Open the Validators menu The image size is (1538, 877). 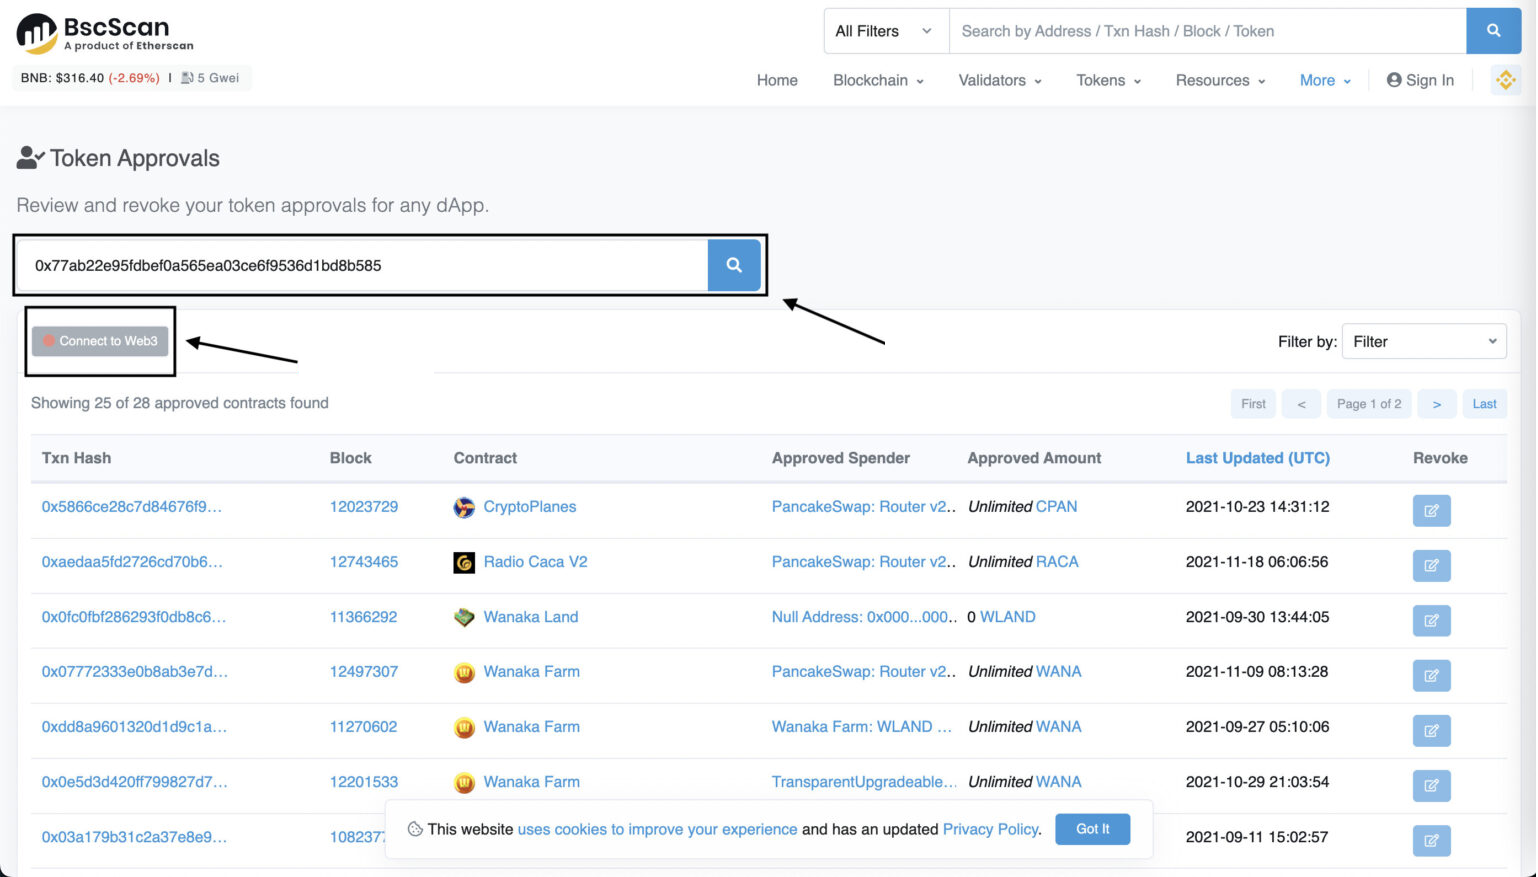[x=1000, y=80]
